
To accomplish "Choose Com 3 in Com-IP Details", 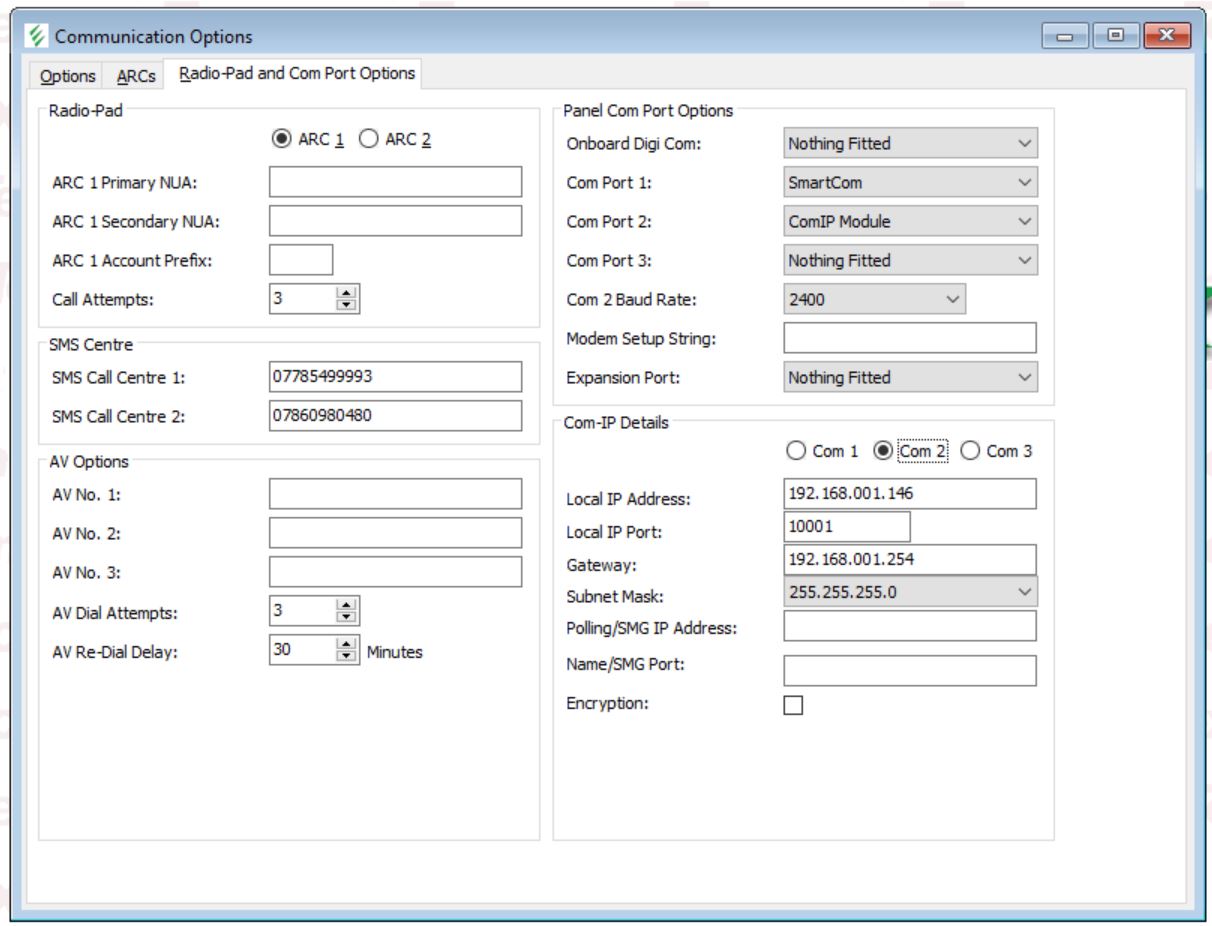I will coord(970,451).
